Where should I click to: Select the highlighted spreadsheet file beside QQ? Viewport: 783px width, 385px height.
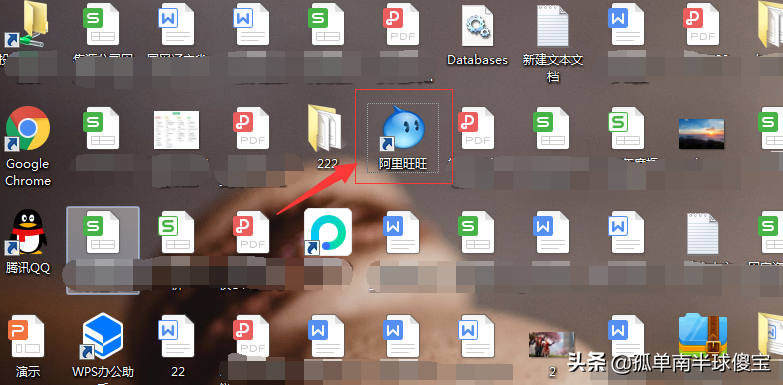103,250
